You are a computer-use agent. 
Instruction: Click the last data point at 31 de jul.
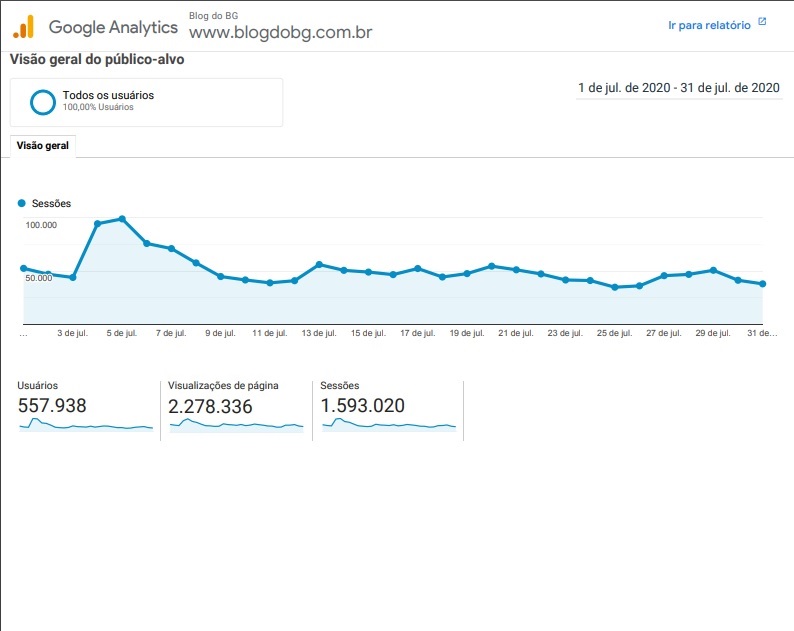763,284
